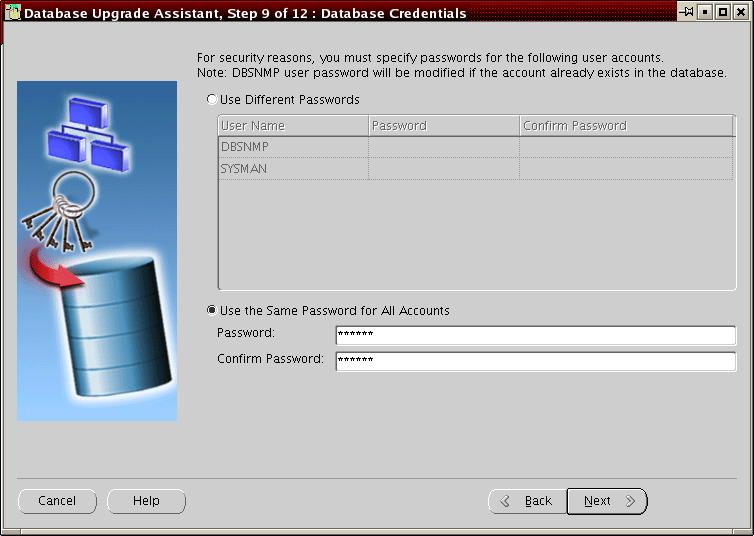
Task: Click the blue network blocks graphic
Action: (x=86, y=135)
